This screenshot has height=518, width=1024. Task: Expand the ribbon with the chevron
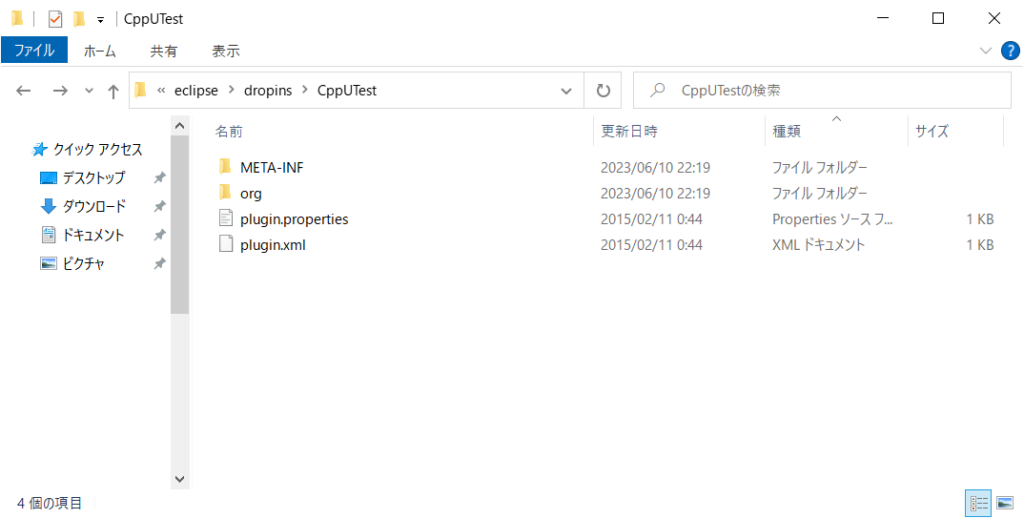coord(986,51)
